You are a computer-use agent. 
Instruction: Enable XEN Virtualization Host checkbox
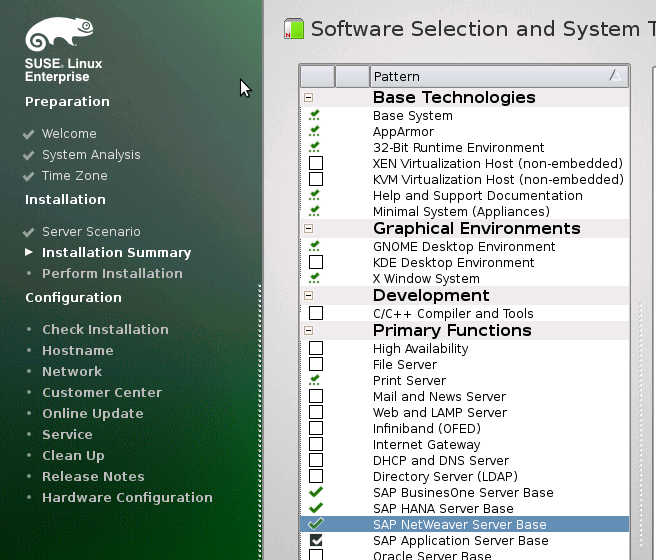click(316, 163)
